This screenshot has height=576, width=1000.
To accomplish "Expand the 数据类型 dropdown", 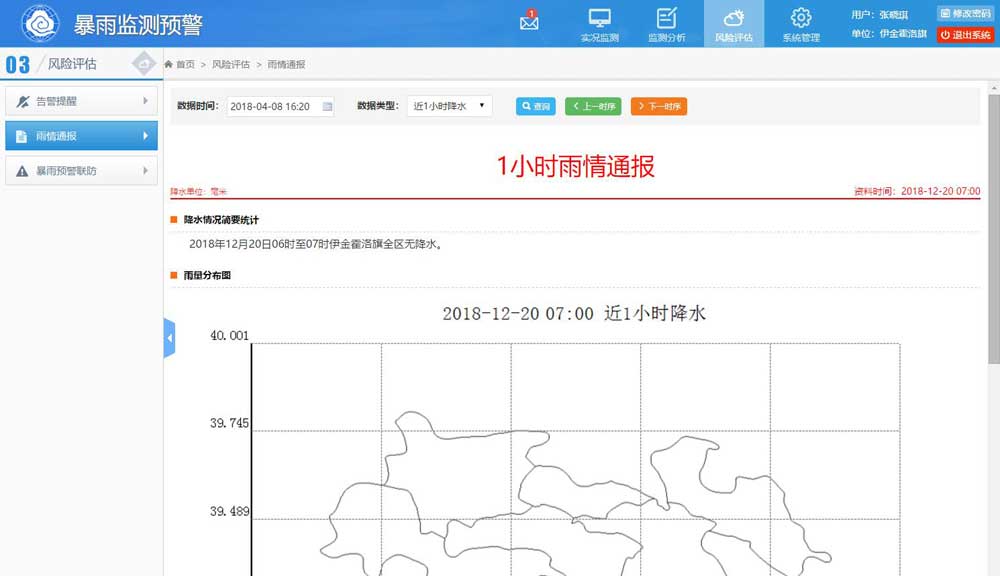I will click(x=449, y=106).
